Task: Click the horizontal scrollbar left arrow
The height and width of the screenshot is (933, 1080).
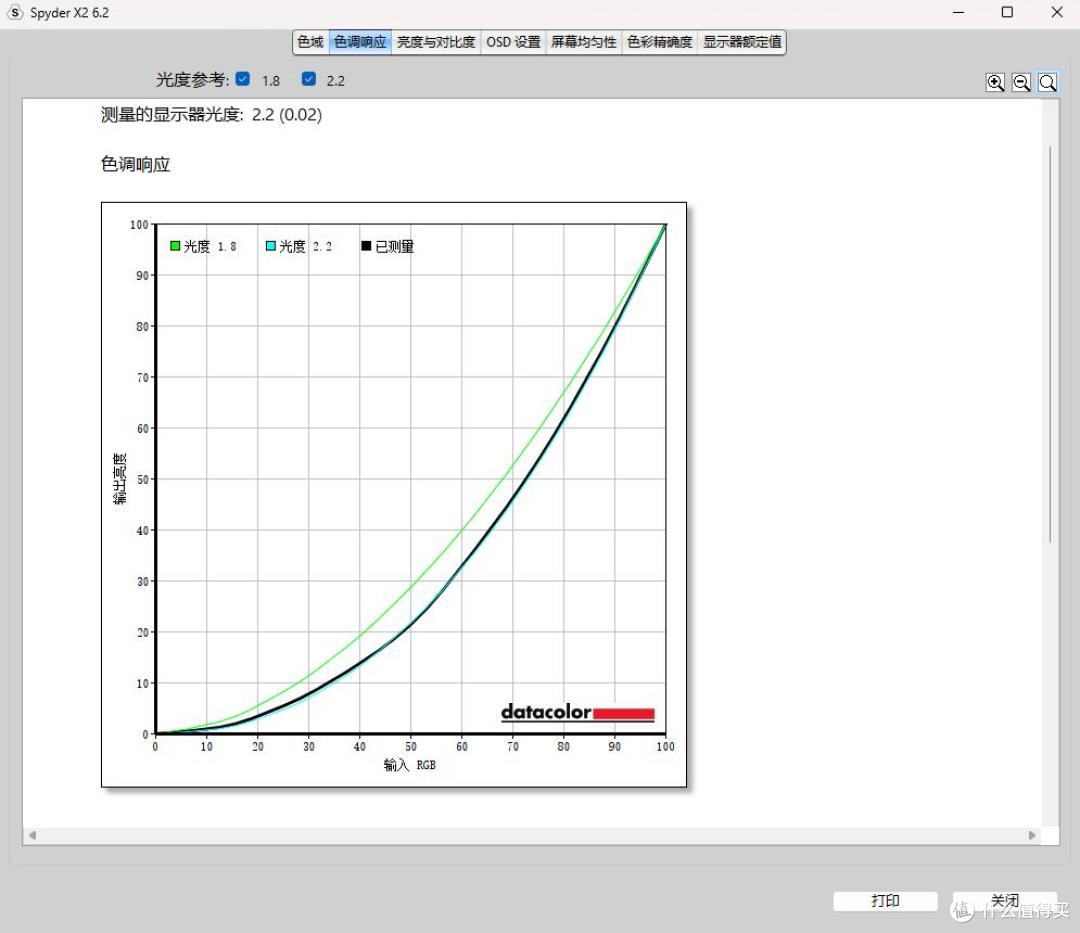Action: pos(32,835)
